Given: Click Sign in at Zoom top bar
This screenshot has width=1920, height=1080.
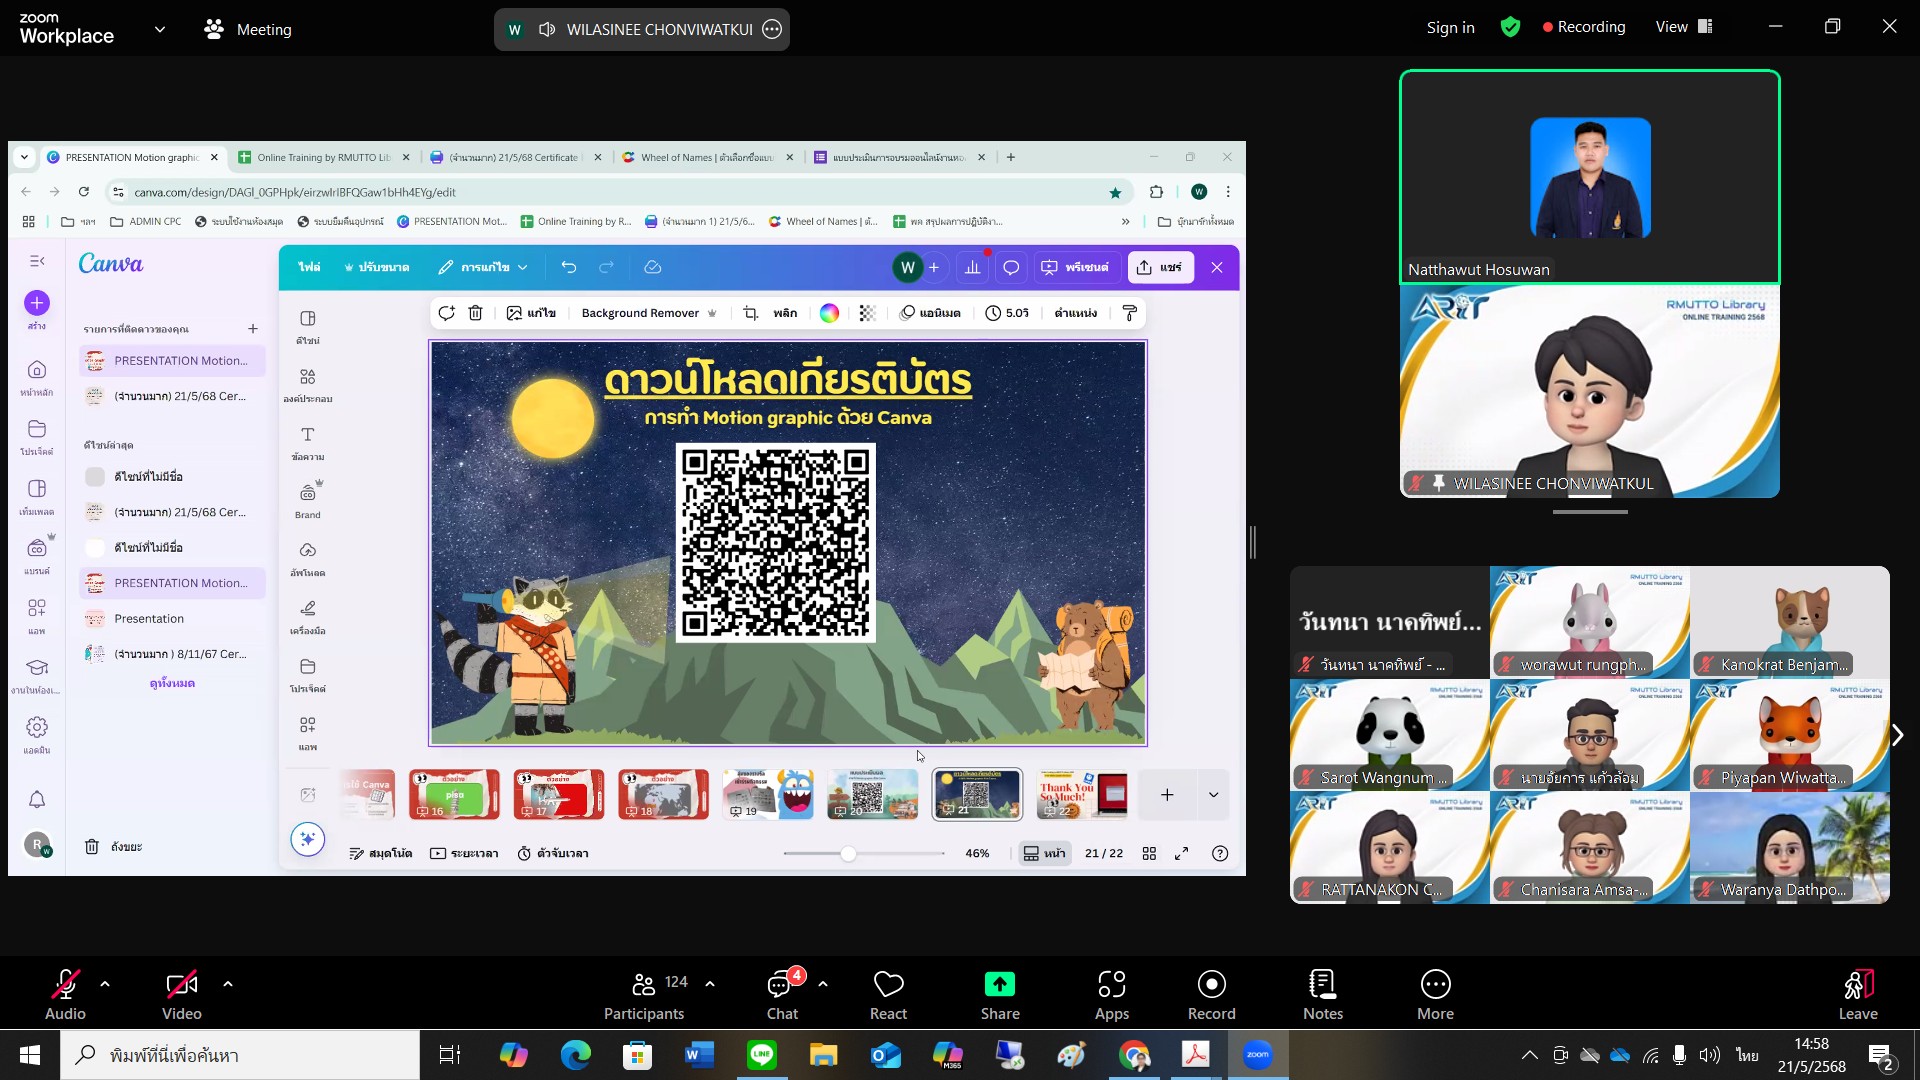Looking at the screenshot, I should click(x=1450, y=27).
